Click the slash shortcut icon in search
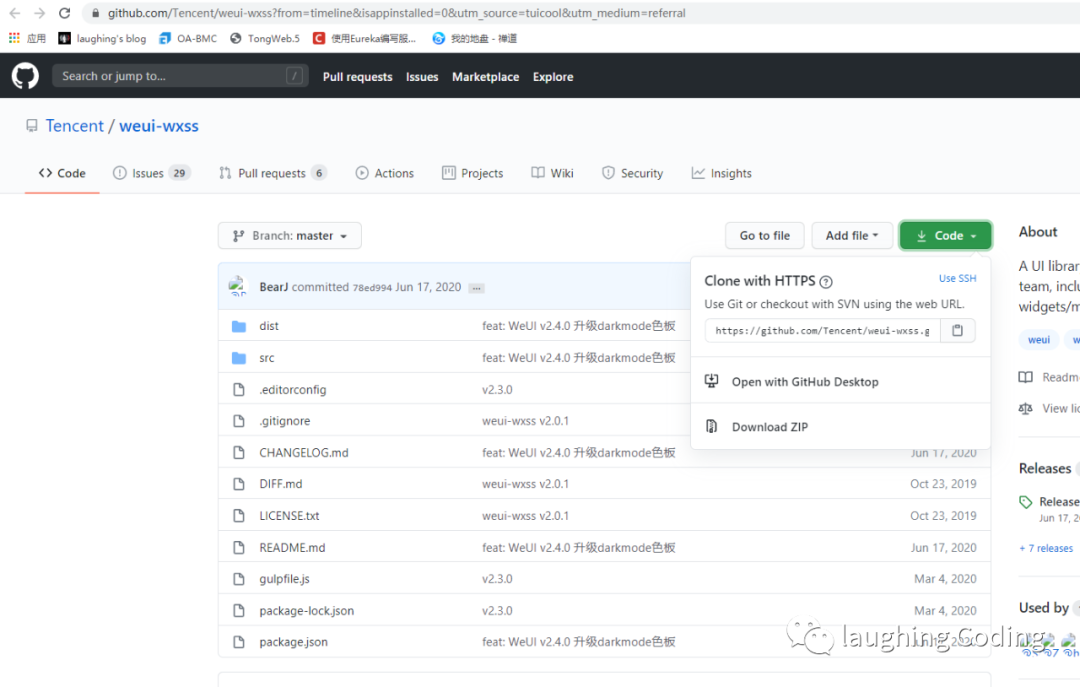This screenshot has width=1080, height=687. pyautogui.click(x=294, y=76)
